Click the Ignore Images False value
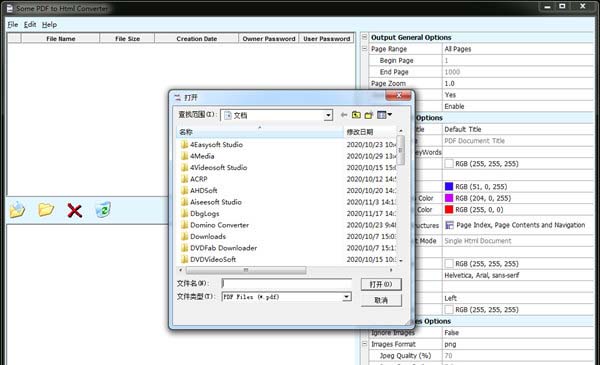This screenshot has width=600, height=365. pyautogui.click(x=452, y=332)
